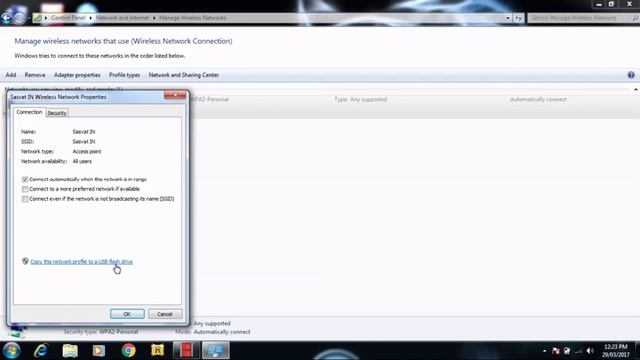Image resolution: width=640 pixels, height=360 pixels.
Task: Open the Action Center flag tray icon
Action: click(556, 351)
